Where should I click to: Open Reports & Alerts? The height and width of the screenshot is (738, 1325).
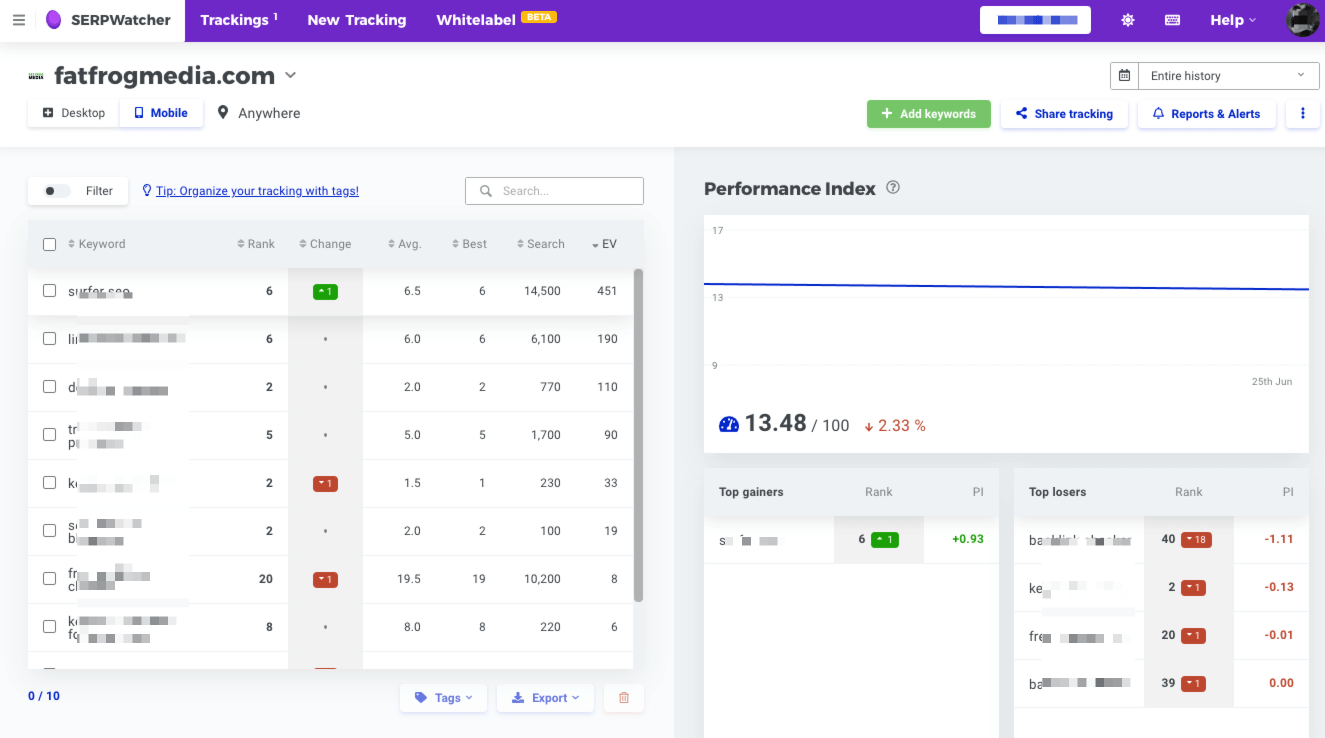click(x=1207, y=114)
